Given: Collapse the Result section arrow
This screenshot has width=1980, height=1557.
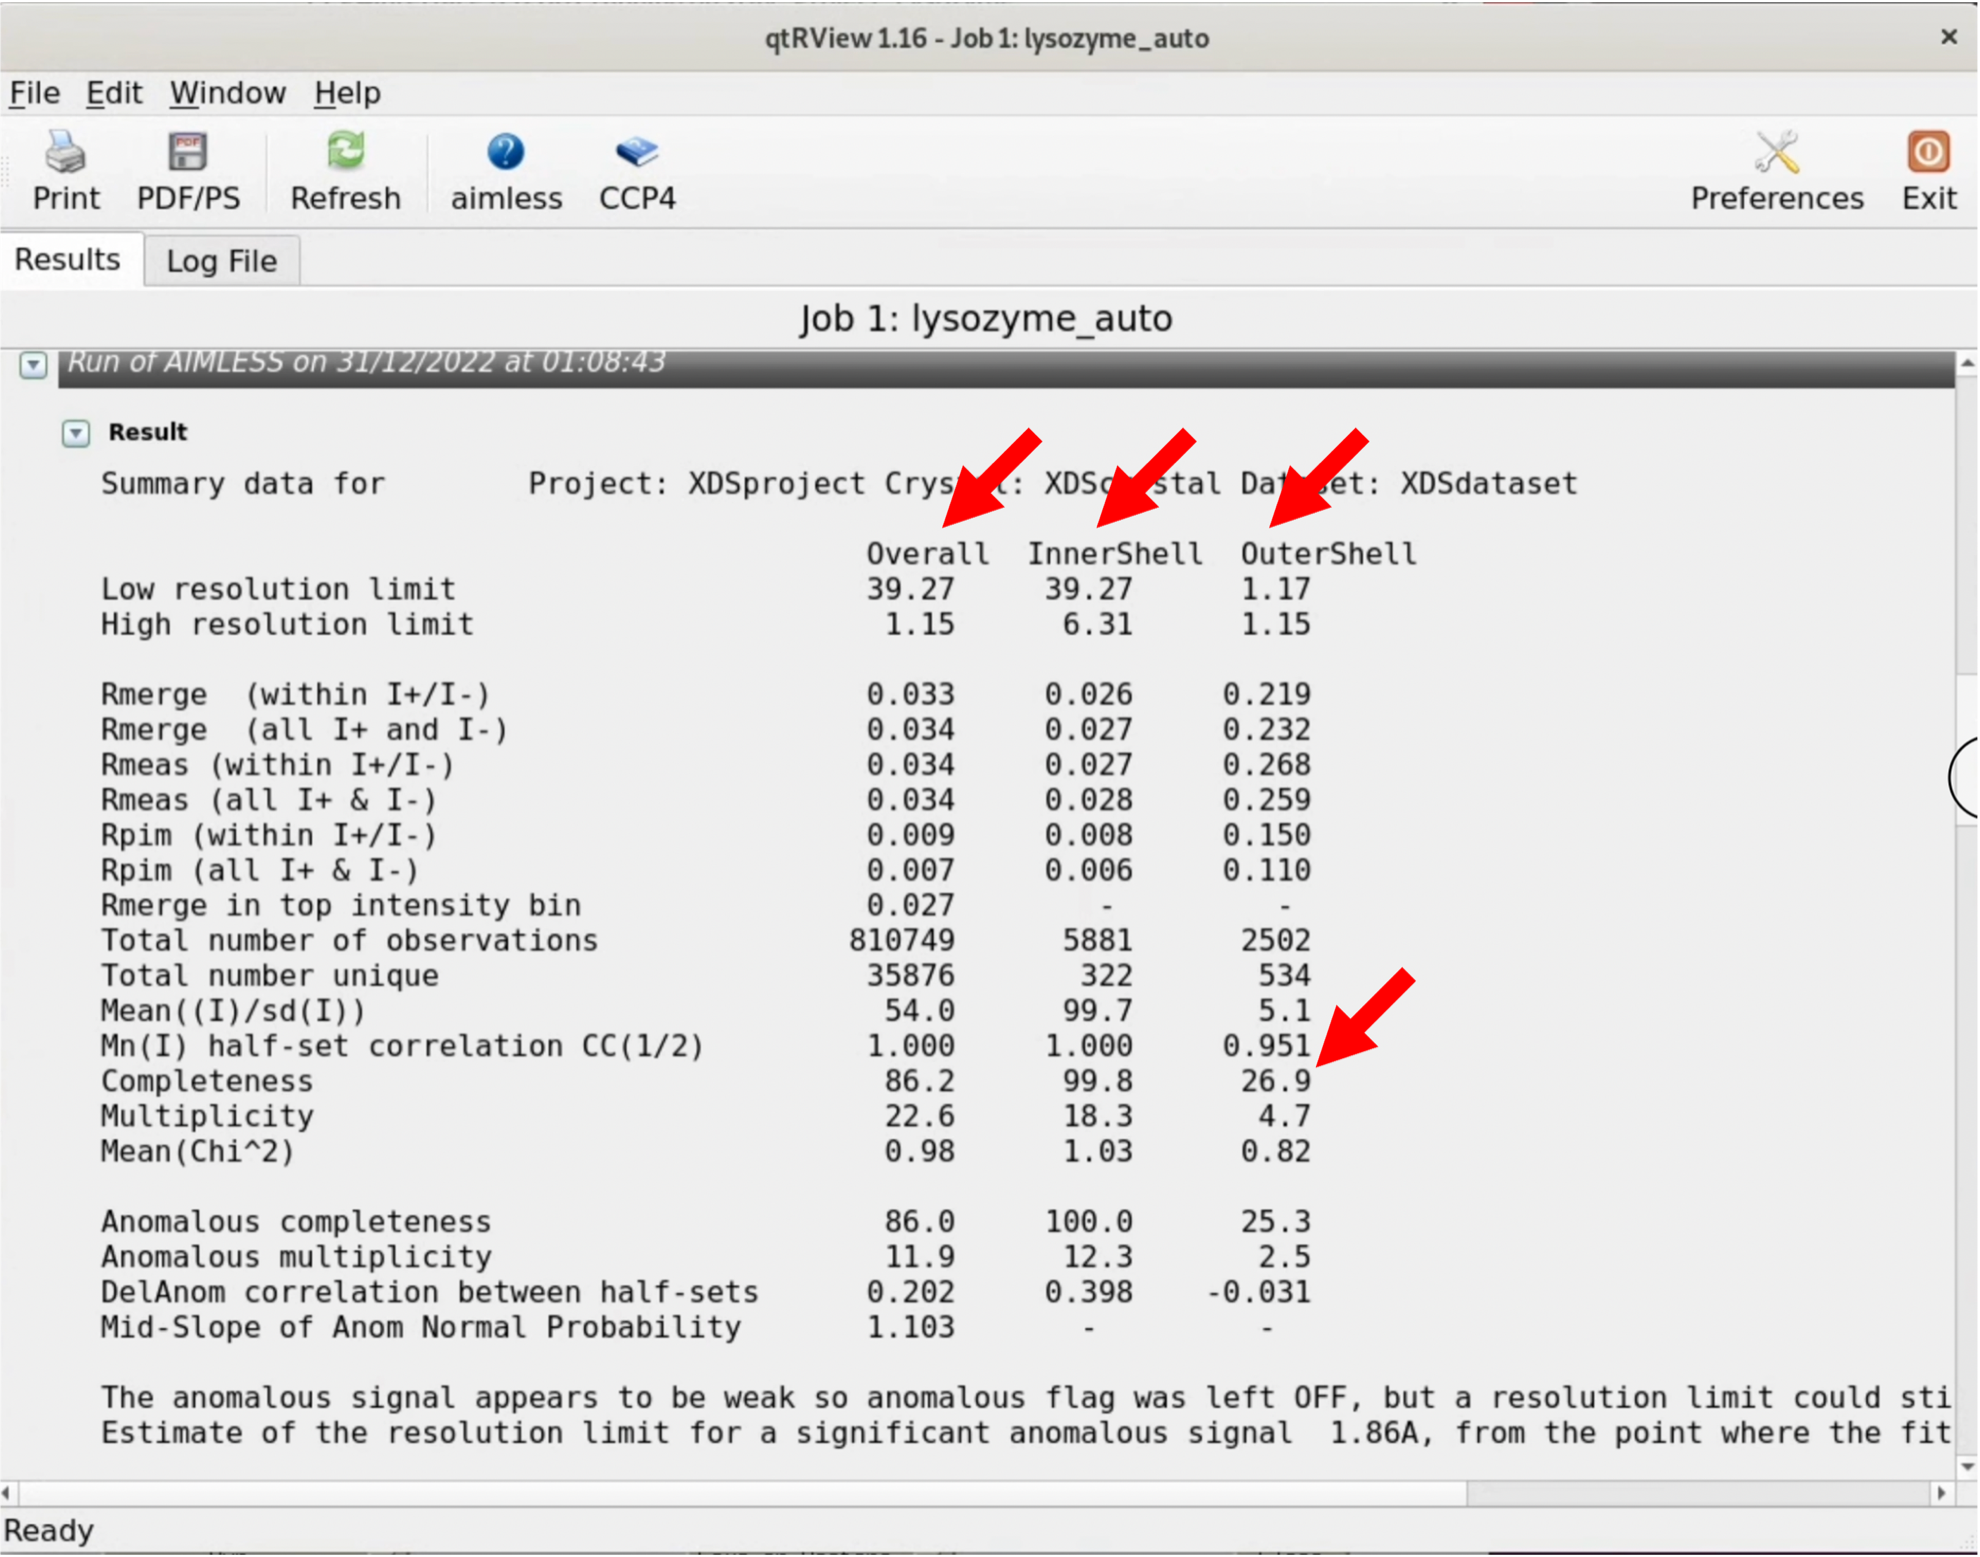Looking at the screenshot, I should (76, 433).
